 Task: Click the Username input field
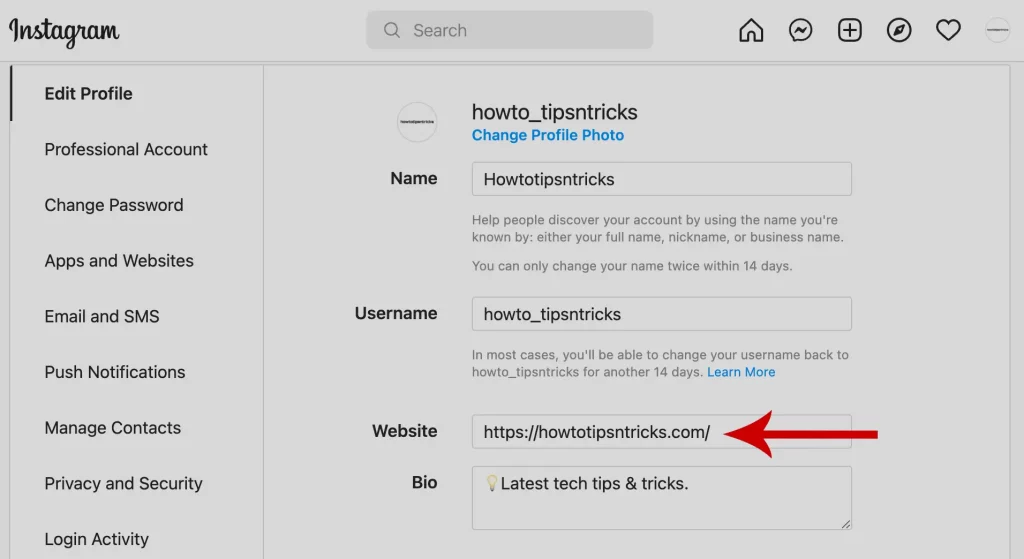point(662,314)
